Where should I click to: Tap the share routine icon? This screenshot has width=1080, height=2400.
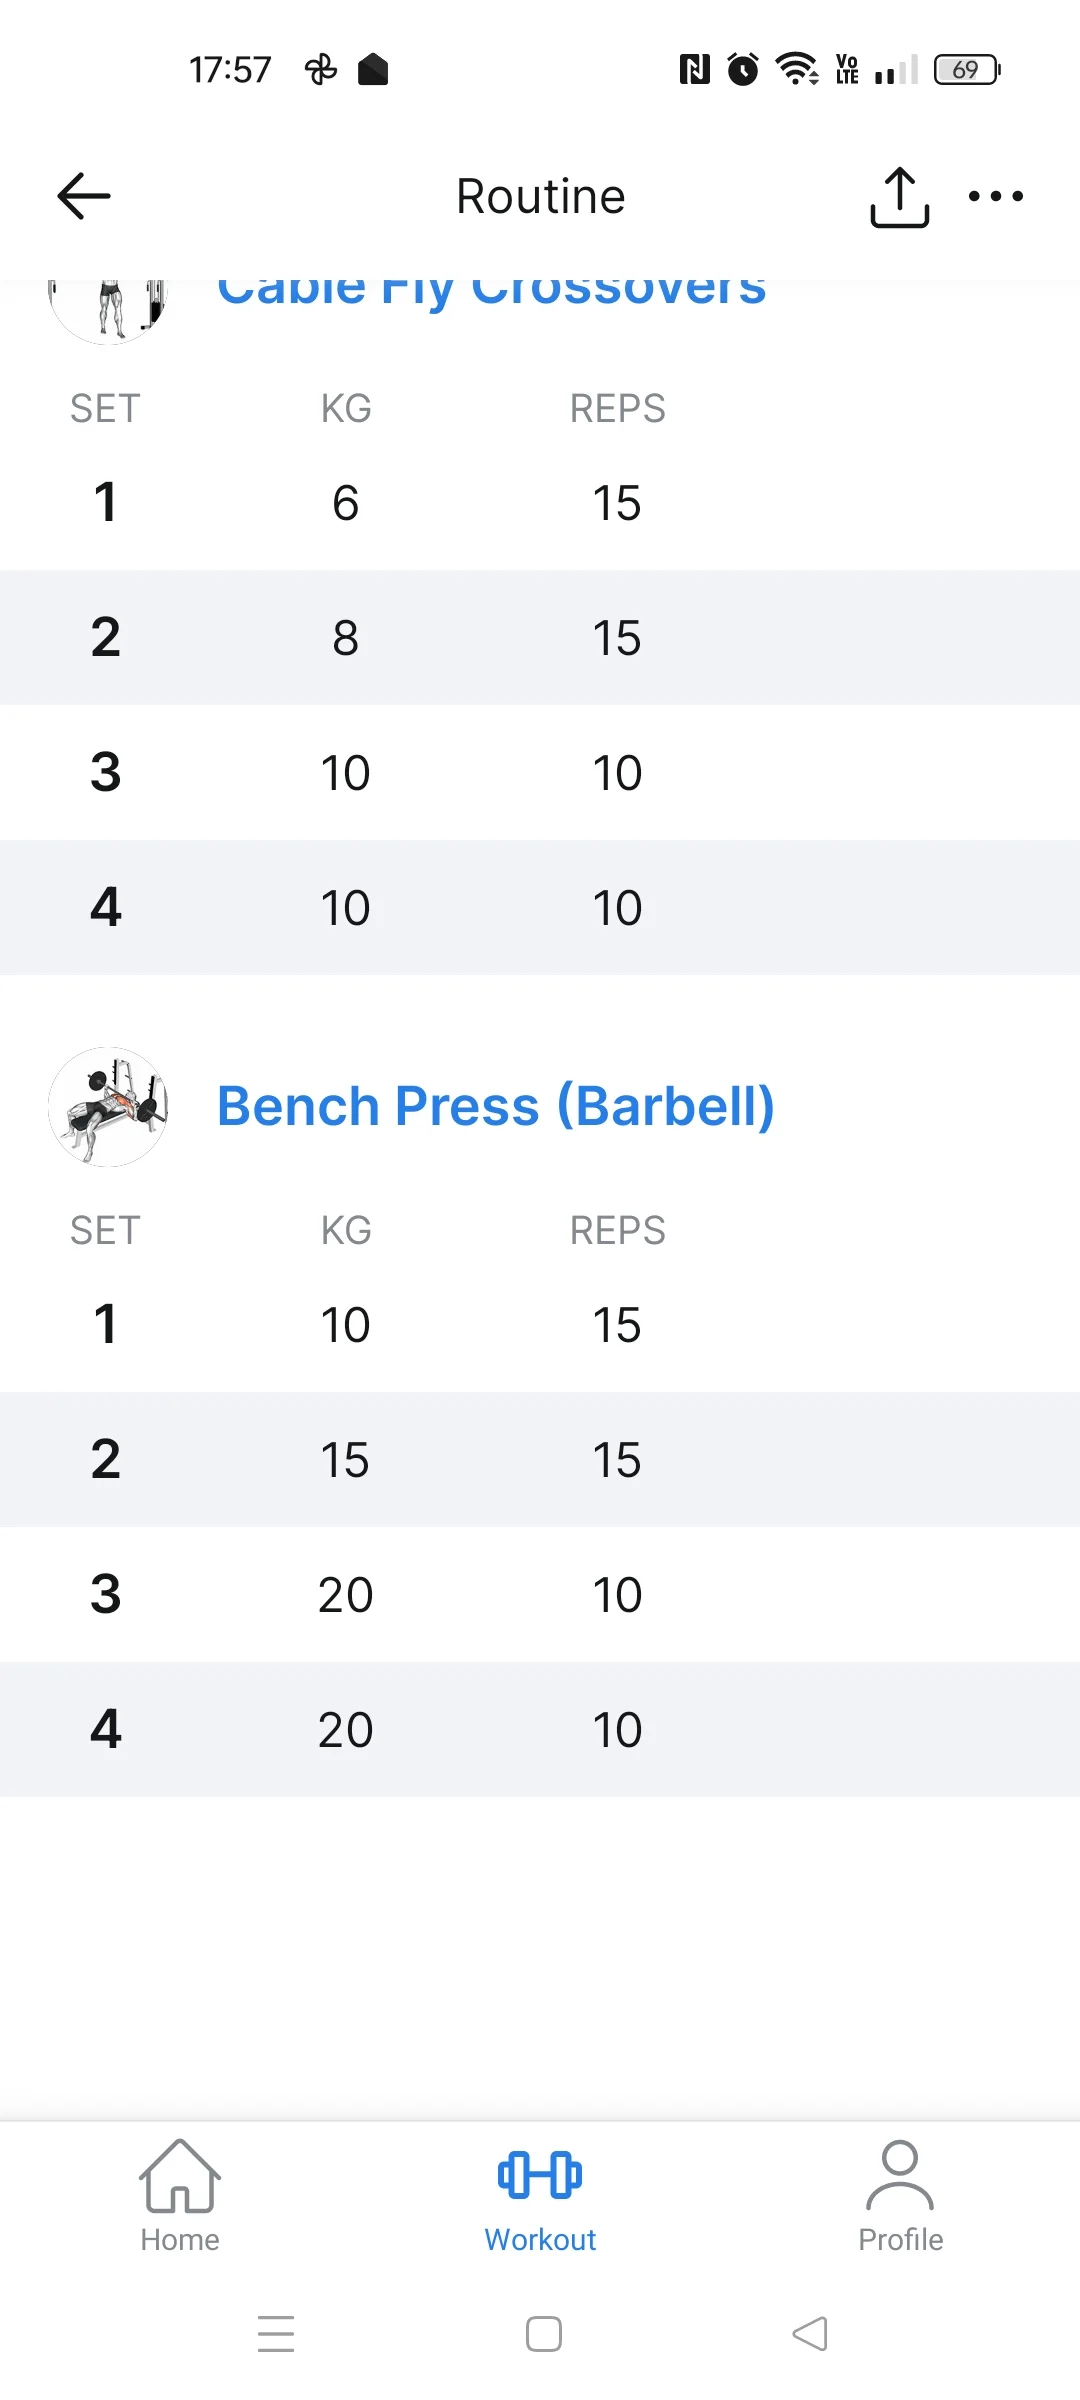pos(899,197)
